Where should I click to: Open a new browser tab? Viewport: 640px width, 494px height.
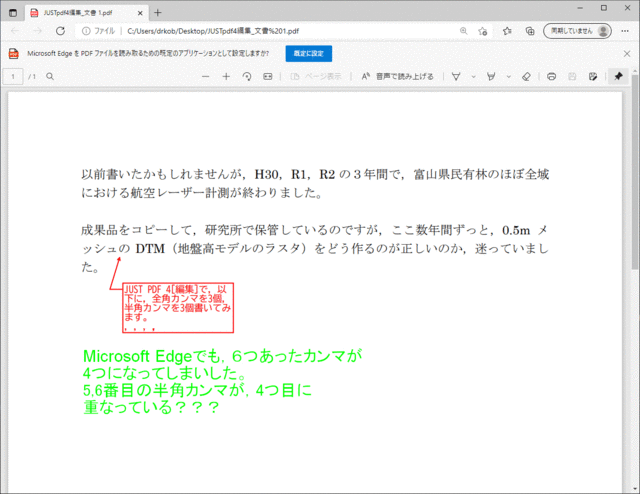point(158,13)
